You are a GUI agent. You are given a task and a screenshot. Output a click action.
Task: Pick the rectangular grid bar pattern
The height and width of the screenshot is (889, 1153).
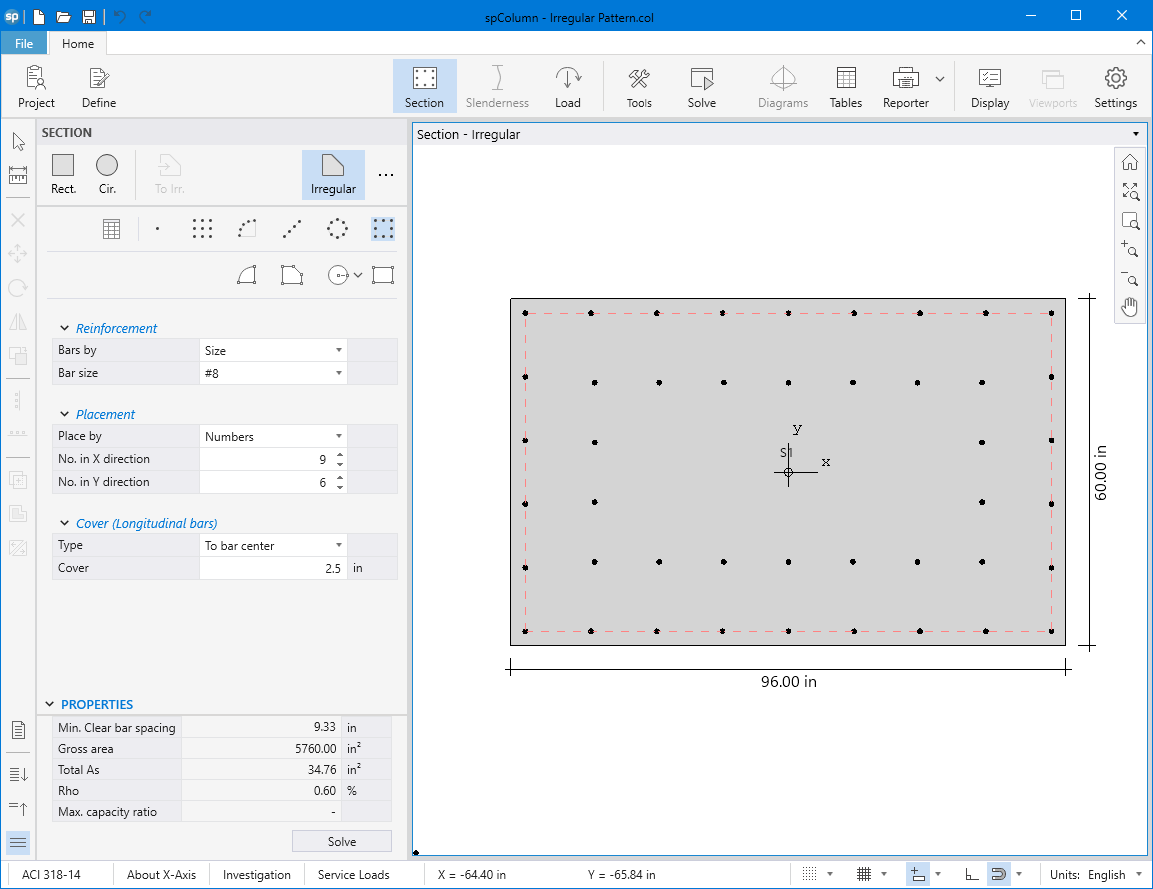click(202, 229)
